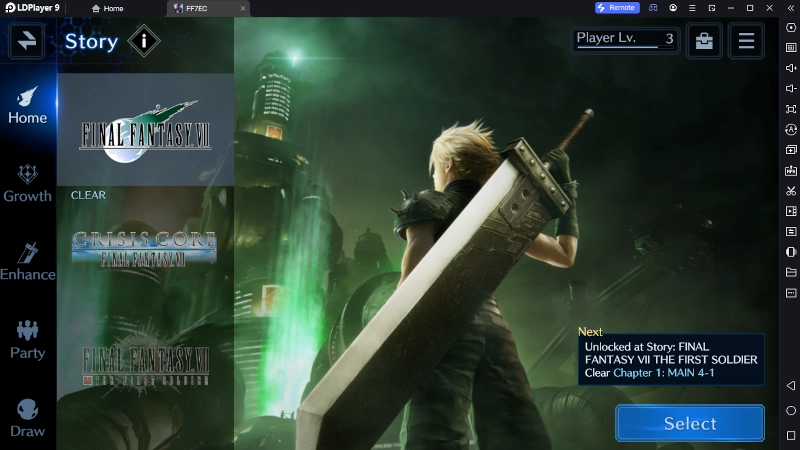800x450 pixels.
Task: Increase volume with speaker plus icon
Action: [791, 68]
